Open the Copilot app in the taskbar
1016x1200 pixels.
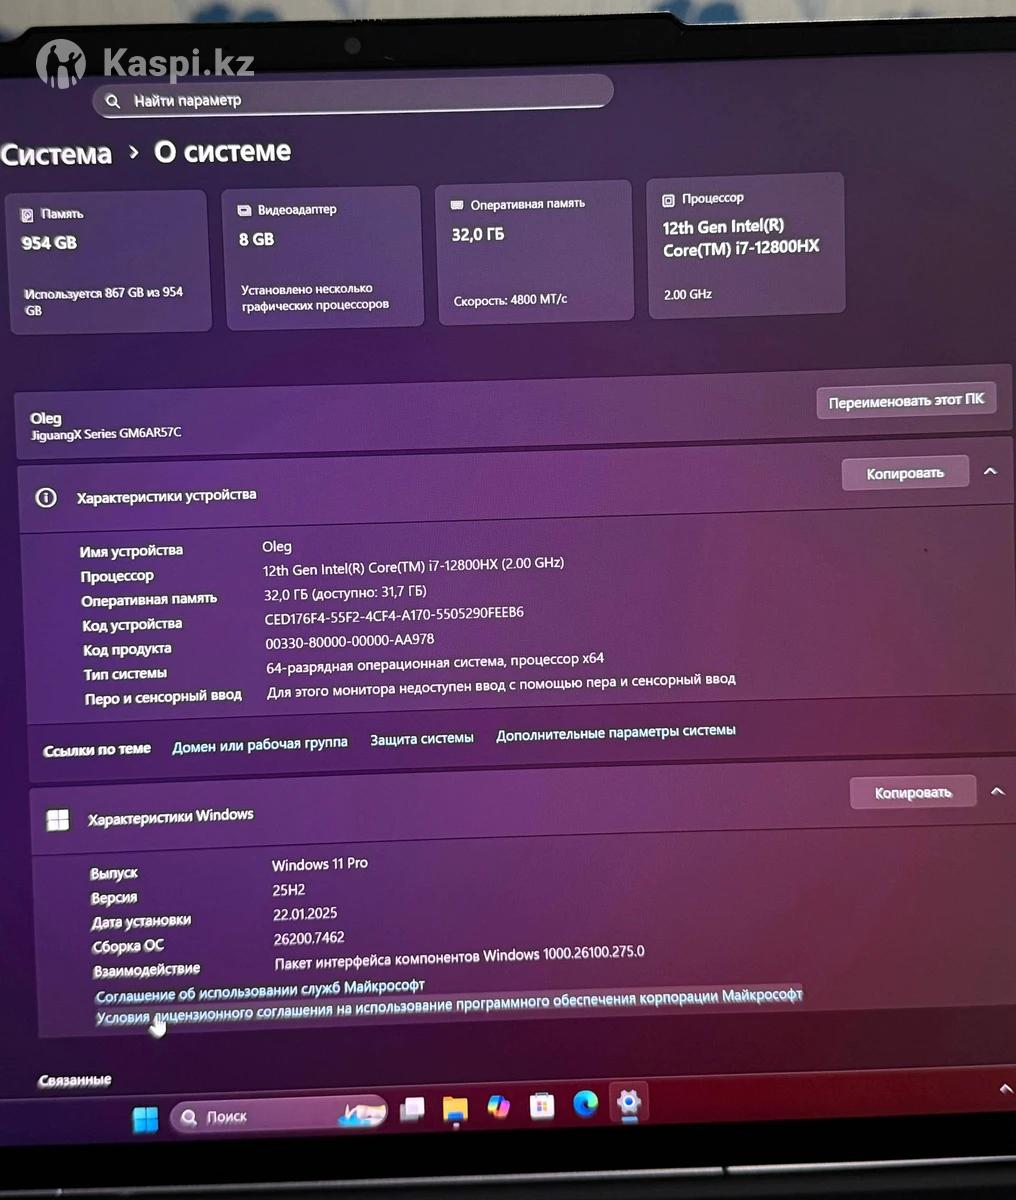pyautogui.click(x=498, y=1106)
